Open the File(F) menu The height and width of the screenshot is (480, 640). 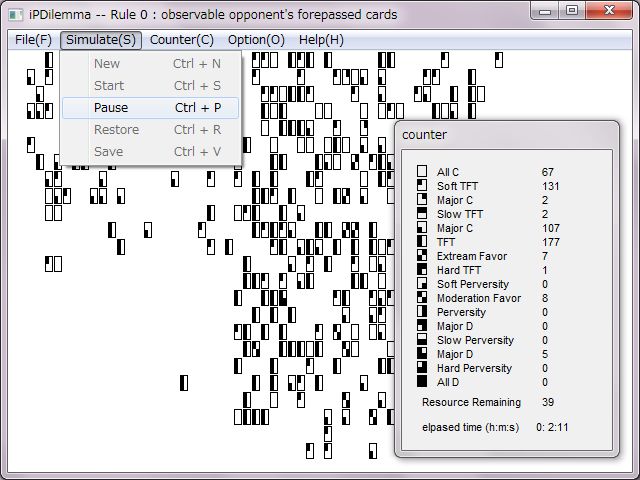pos(33,40)
